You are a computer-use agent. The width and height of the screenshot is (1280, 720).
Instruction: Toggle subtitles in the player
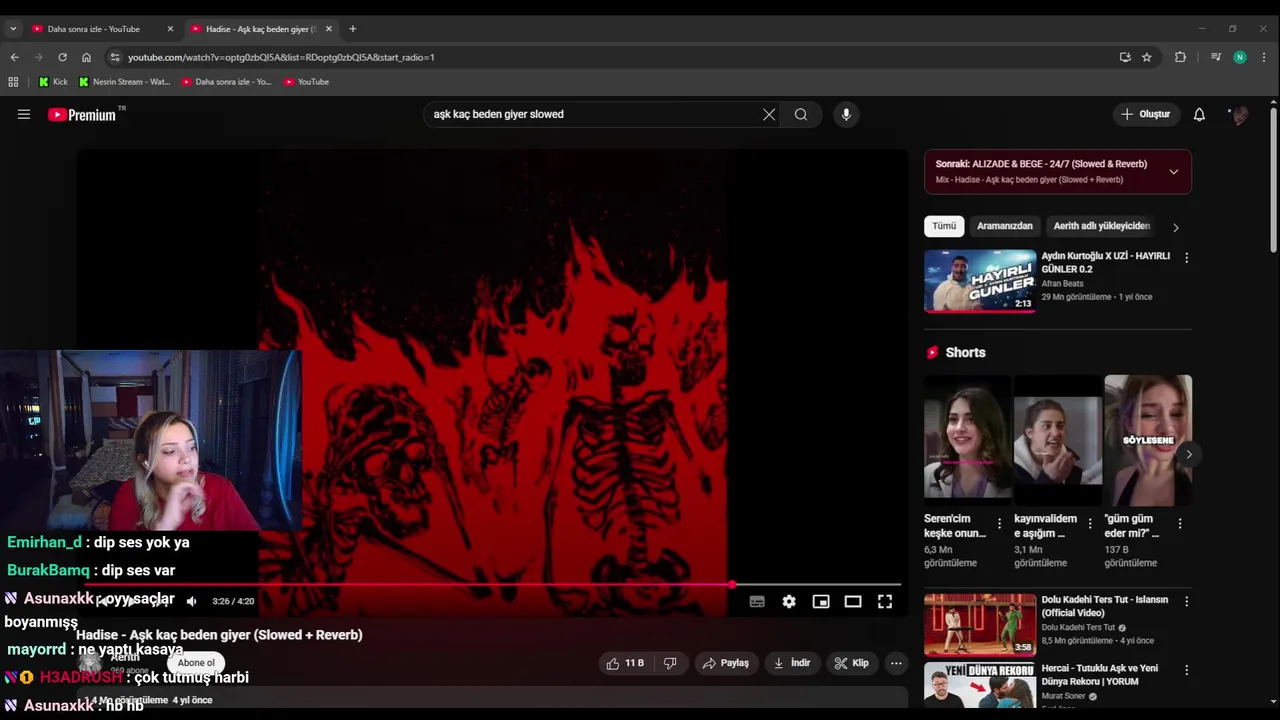[757, 601]
